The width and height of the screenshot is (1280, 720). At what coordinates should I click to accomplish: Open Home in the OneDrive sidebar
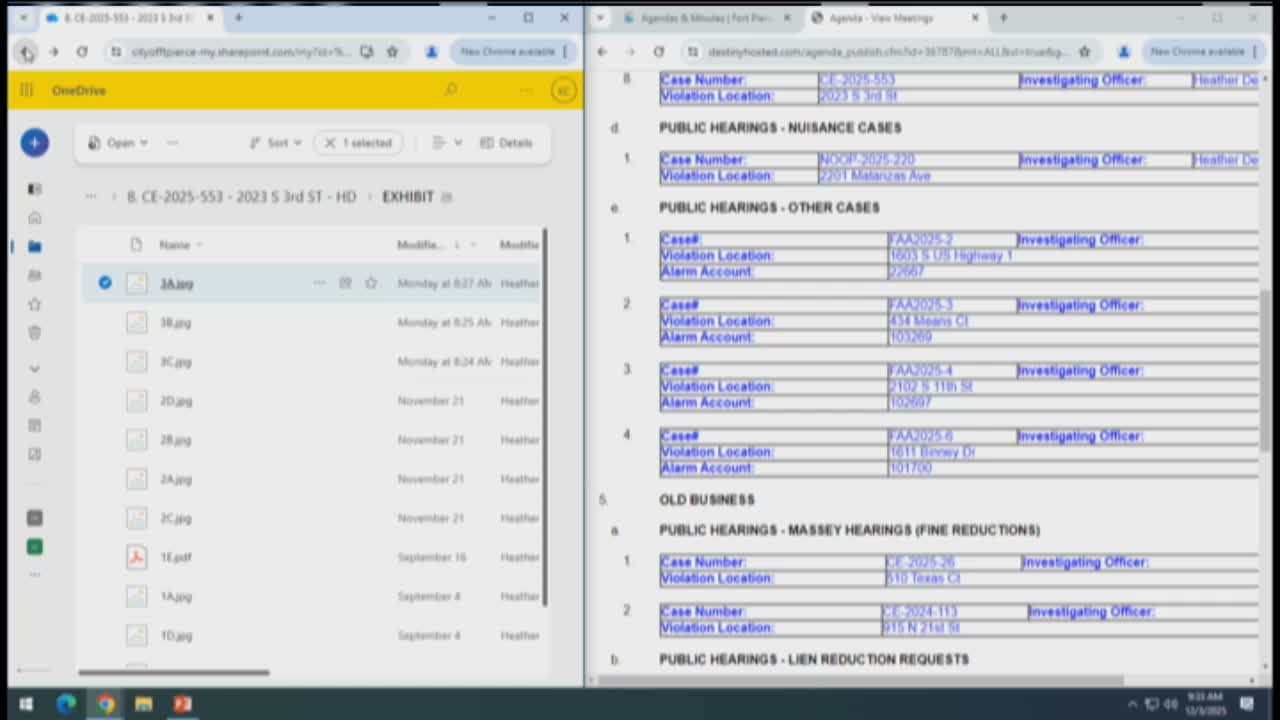[x=35, y=218]
